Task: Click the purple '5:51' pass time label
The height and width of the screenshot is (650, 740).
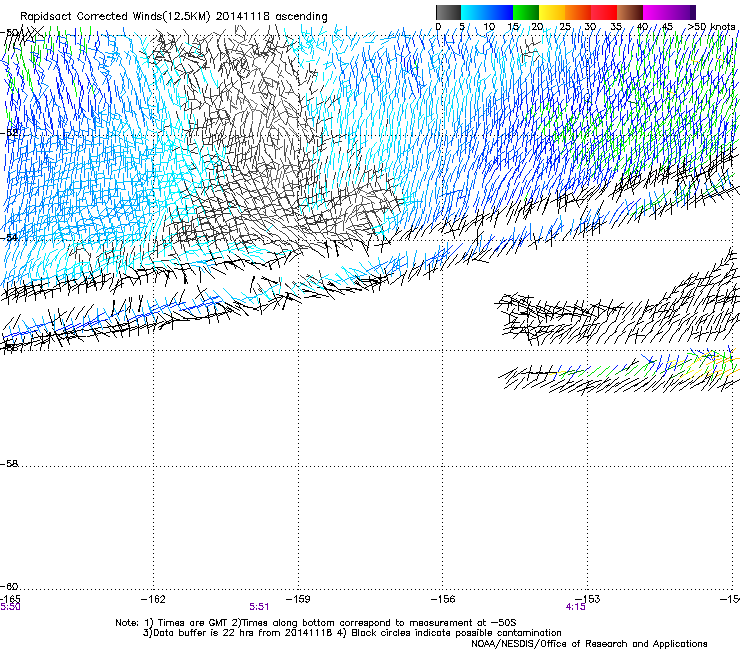Action: [x=259, y=607]
